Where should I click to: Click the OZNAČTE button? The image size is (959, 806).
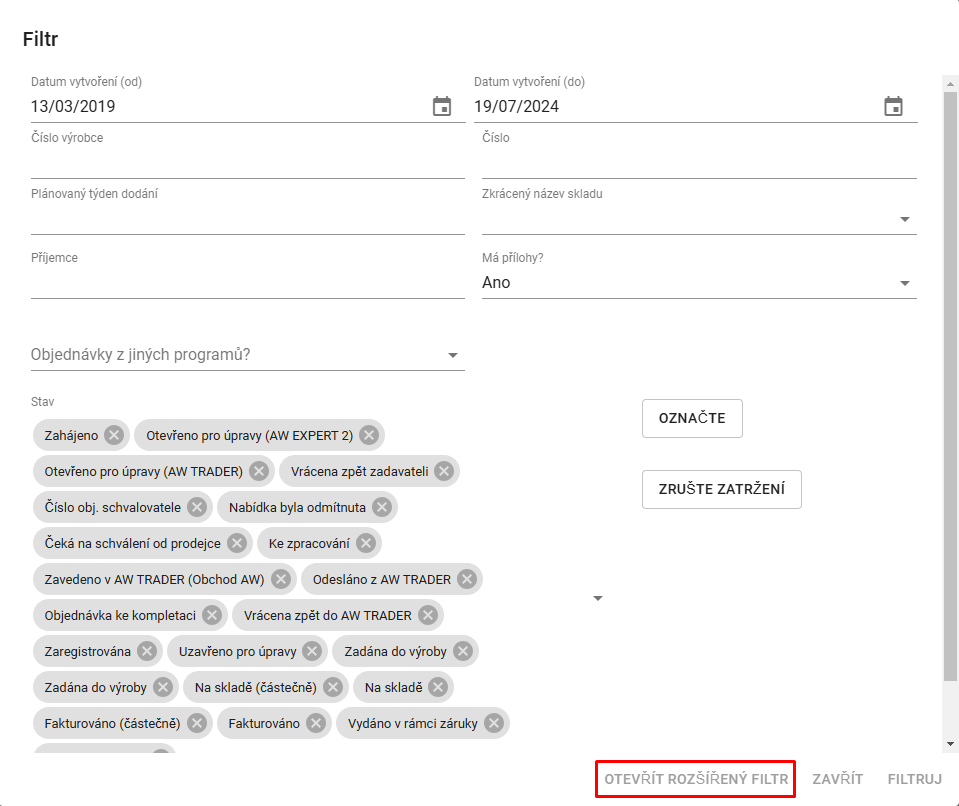(692, 418)
